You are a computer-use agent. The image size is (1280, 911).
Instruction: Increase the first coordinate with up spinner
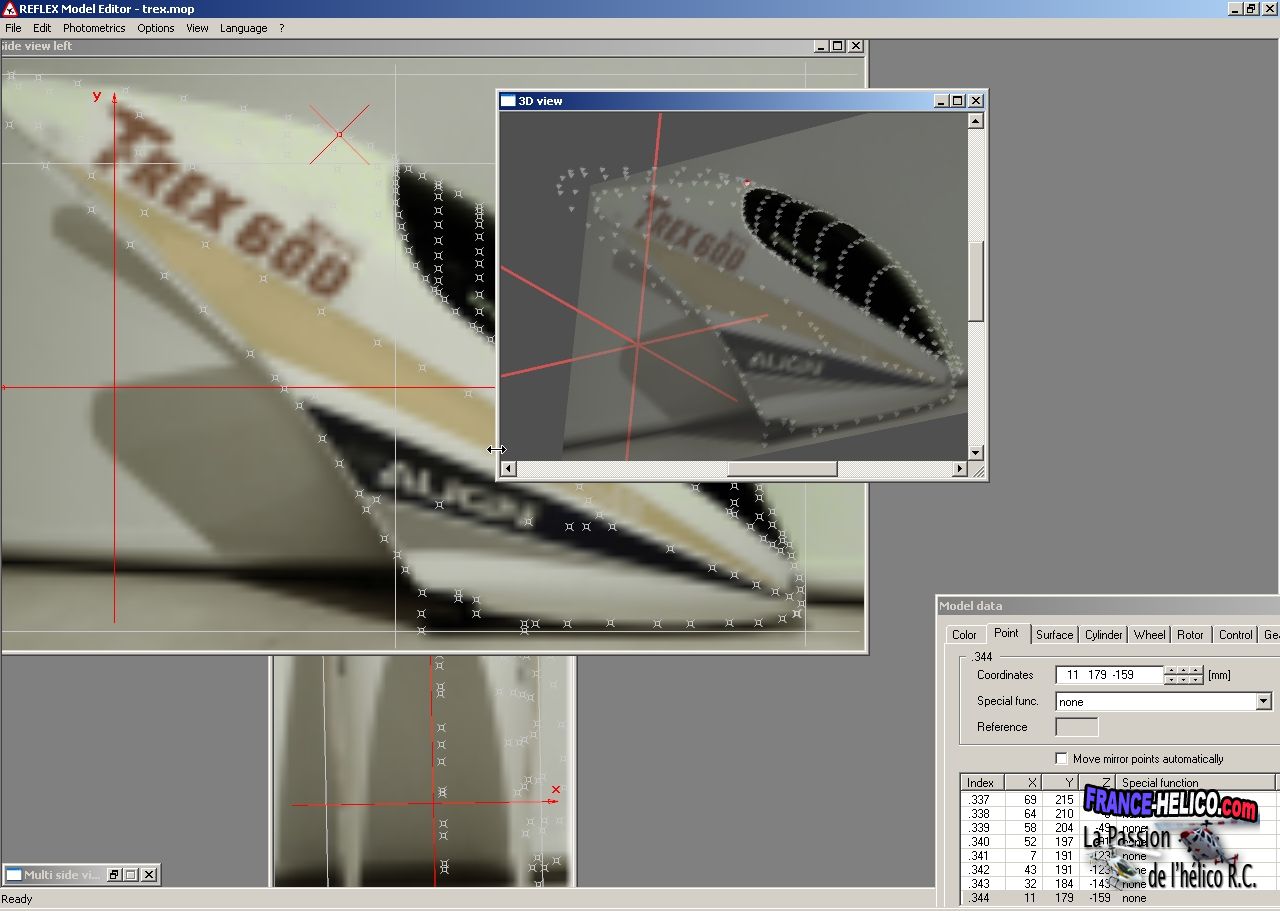point(1172,670)
